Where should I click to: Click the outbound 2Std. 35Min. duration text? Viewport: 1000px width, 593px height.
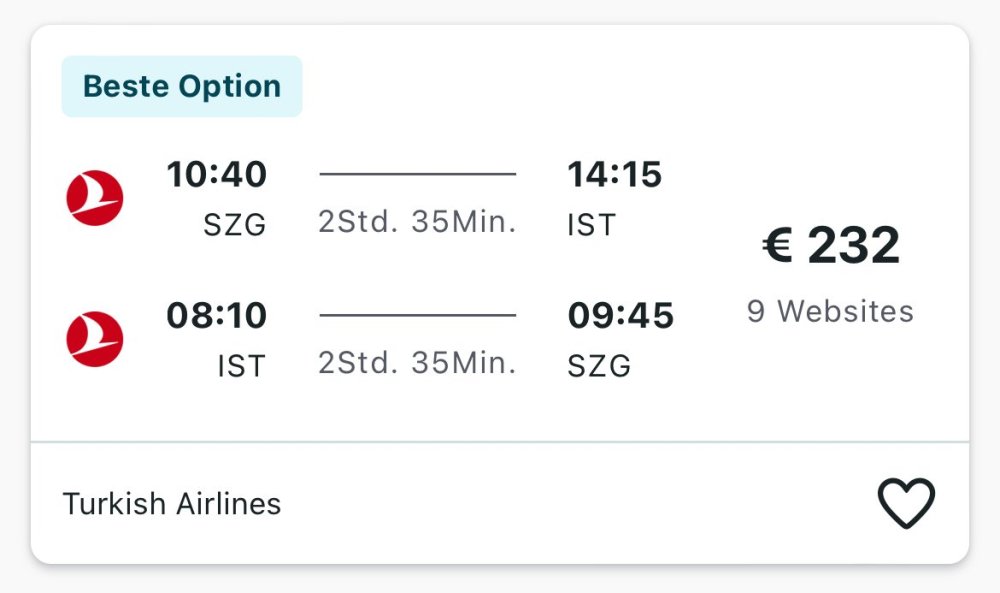[417, 222]
